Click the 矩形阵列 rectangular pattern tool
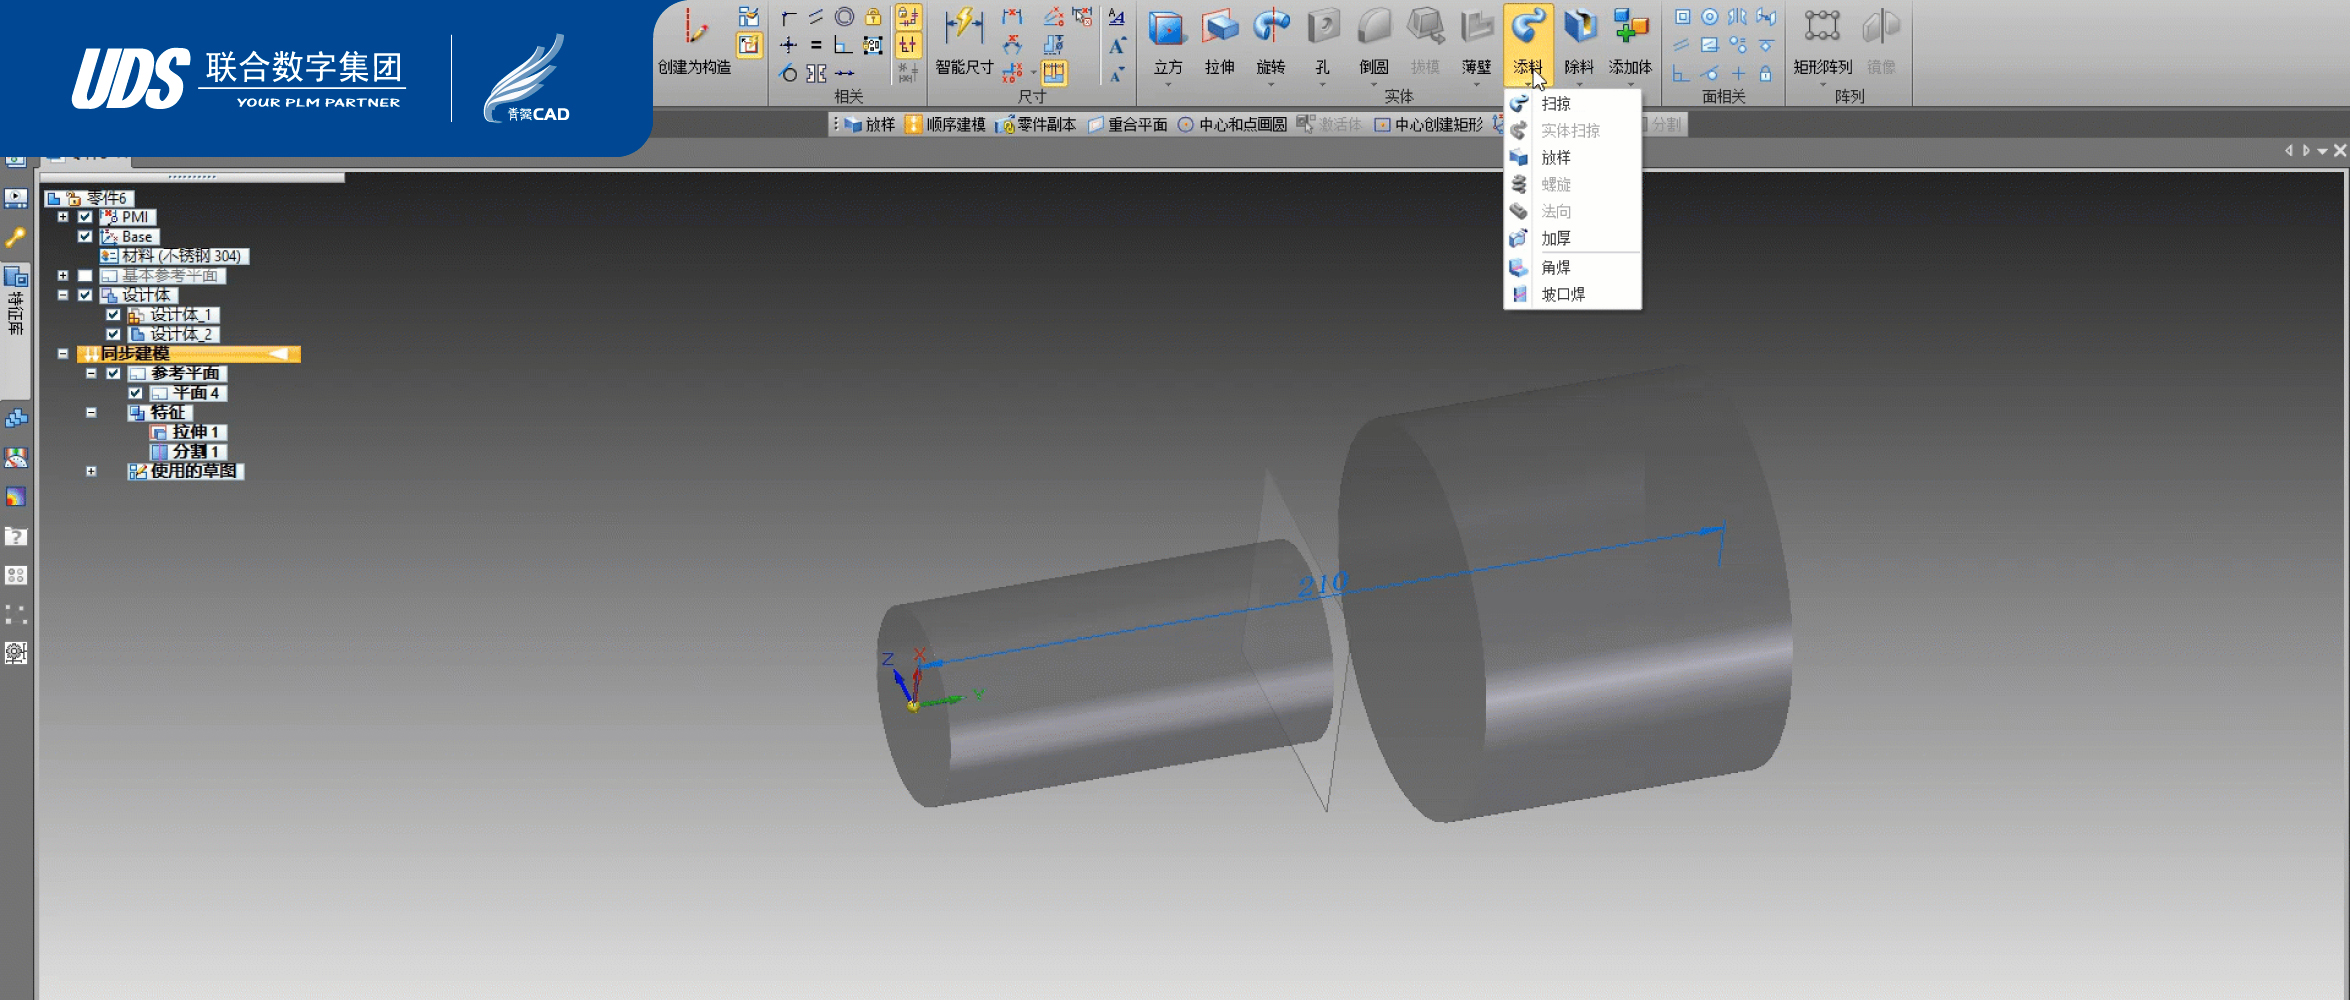 1822,41
